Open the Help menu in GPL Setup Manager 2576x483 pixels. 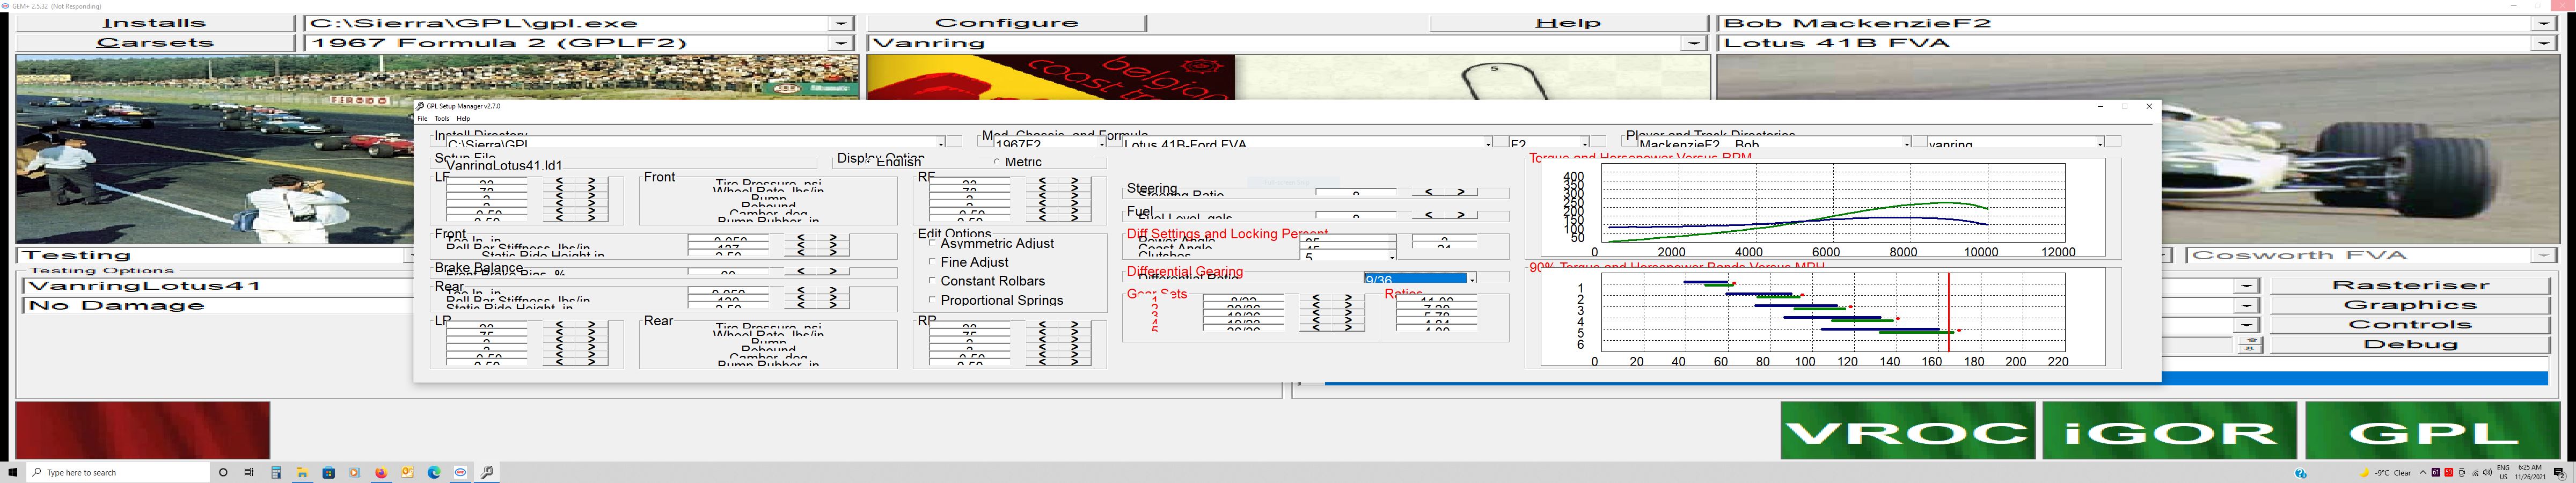tap(463, 118)
